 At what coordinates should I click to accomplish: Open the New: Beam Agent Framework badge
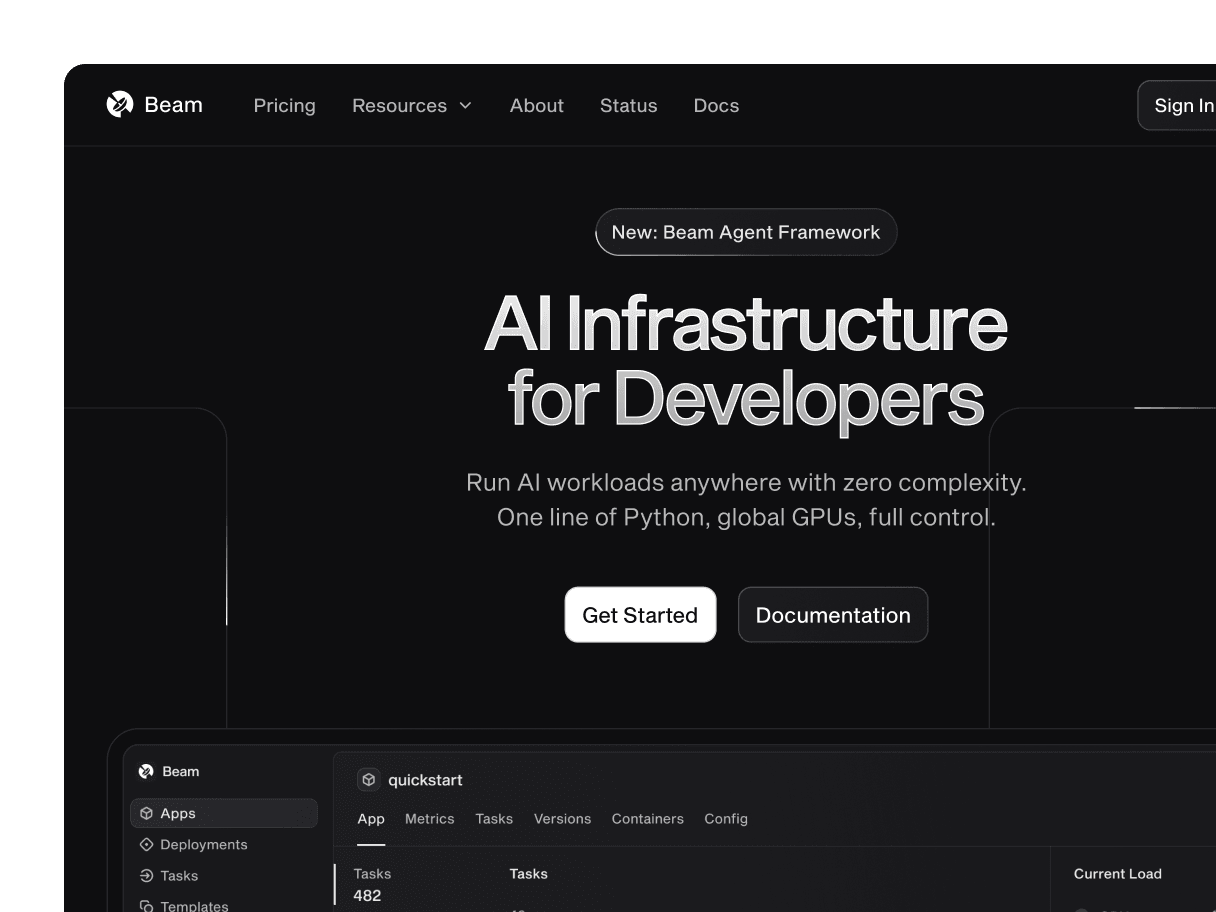click(746, 233)
